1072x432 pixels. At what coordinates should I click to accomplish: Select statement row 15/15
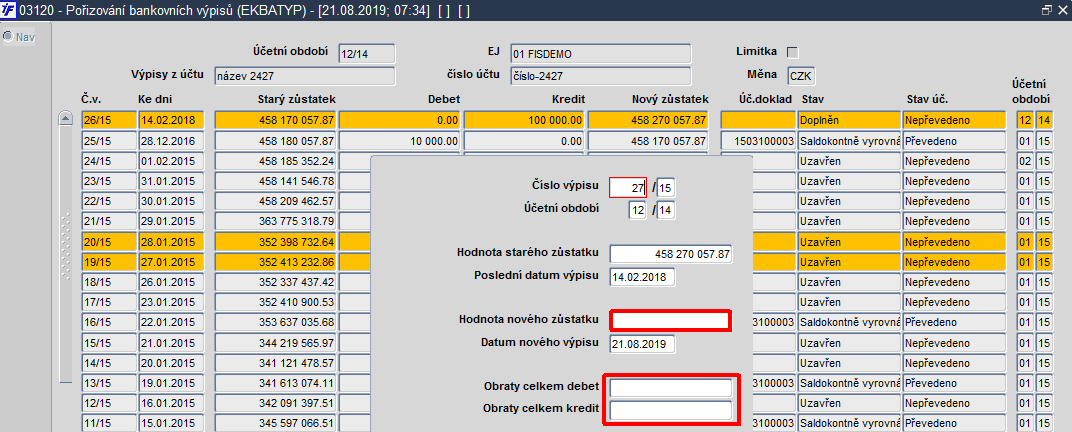pyautogui.click(x=107, y=342)
